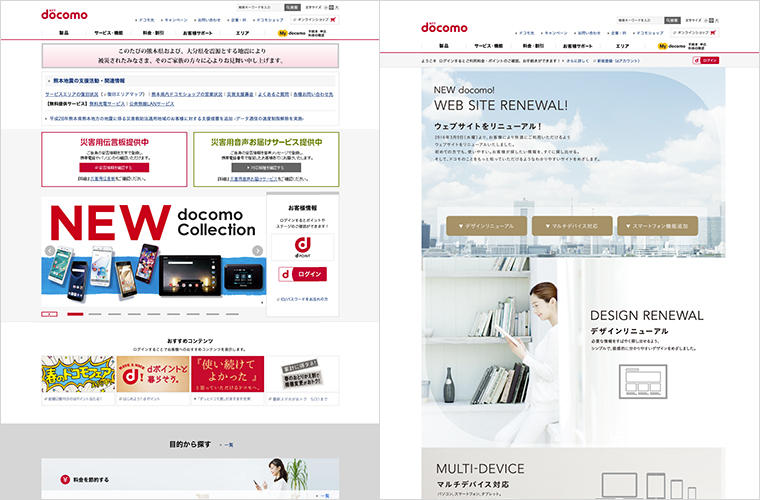Click the yellow My docomo badge on the right page
Viewport: 760px width, 500px height.
pos(663,46)
